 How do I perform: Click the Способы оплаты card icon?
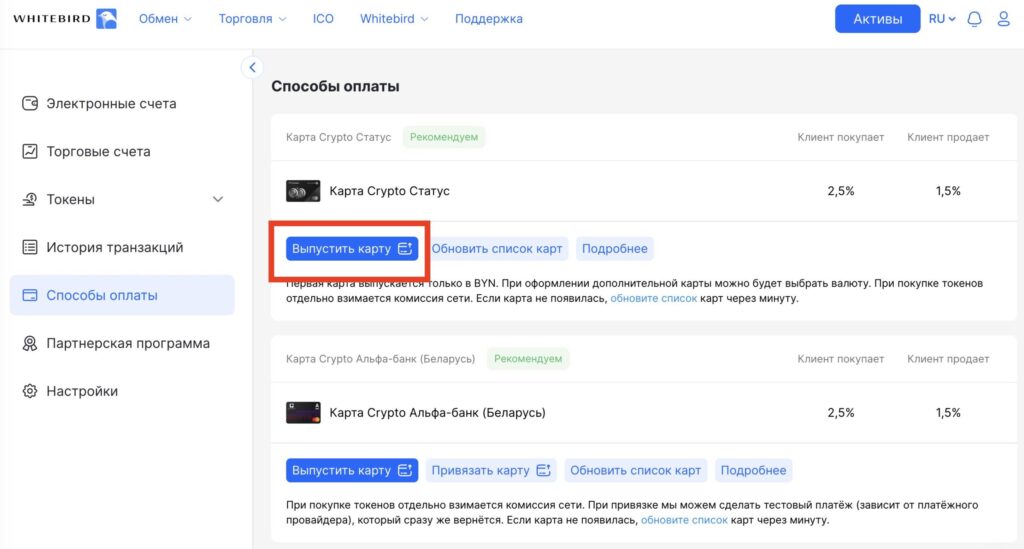tap(29, 295)
